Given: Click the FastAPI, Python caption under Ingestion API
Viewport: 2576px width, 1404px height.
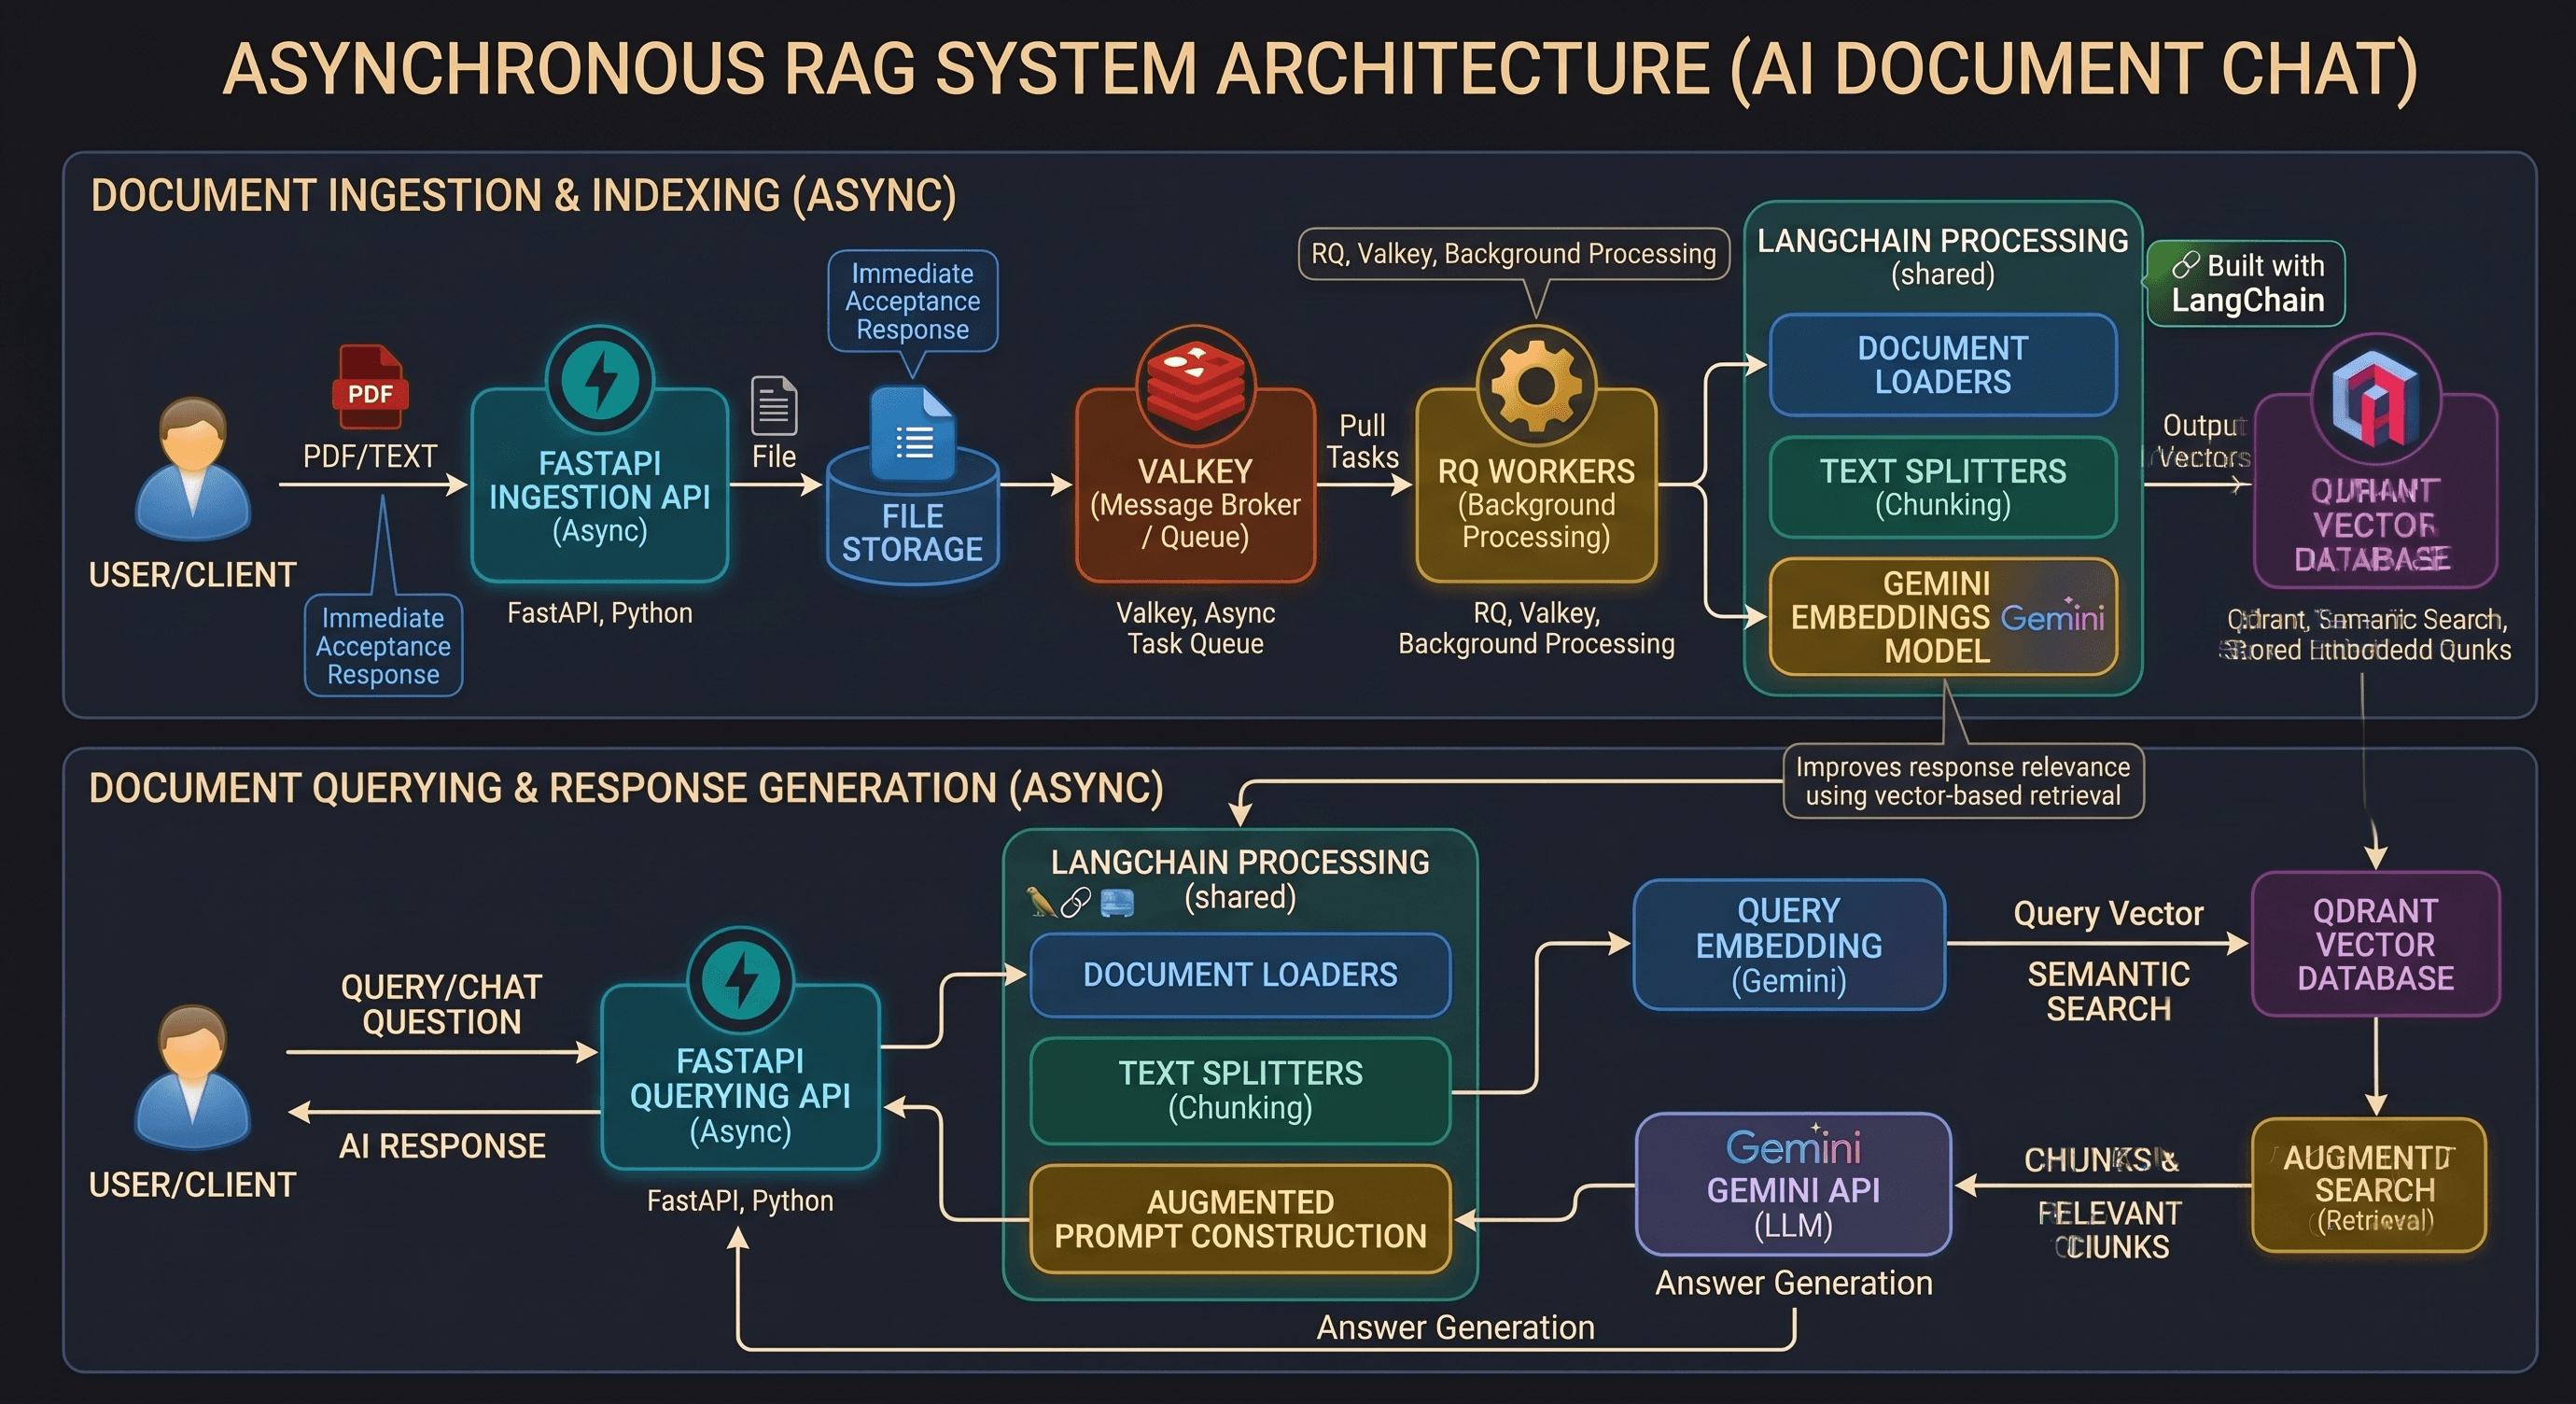Looking at the screenshot, I should pyautogui.click(x=600, y=613).
